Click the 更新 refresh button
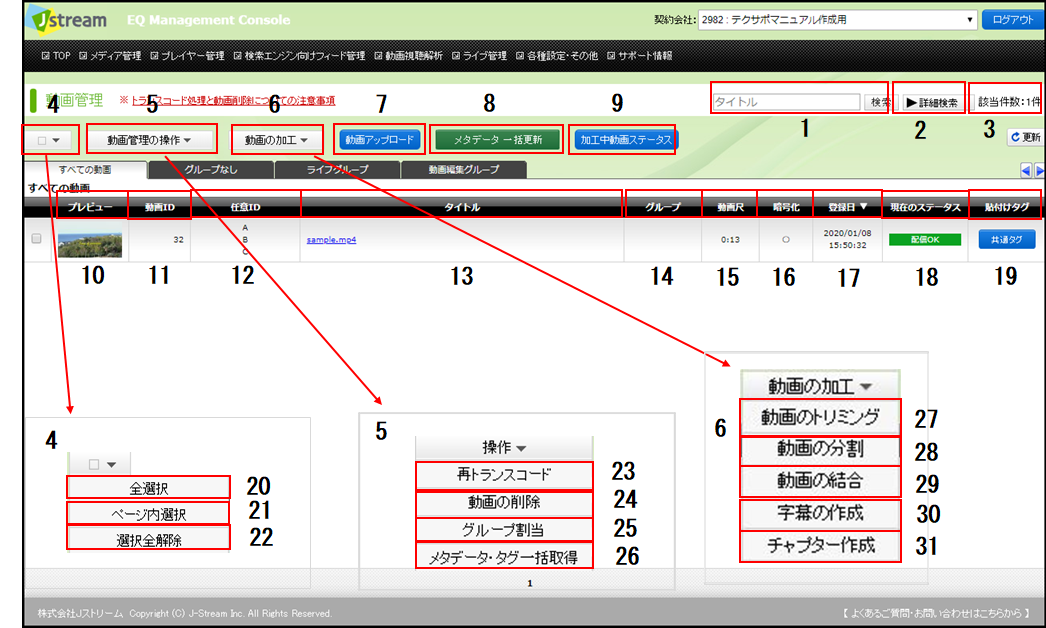This screenshot has width=1046, height=628. click(x=1025, y=137)
